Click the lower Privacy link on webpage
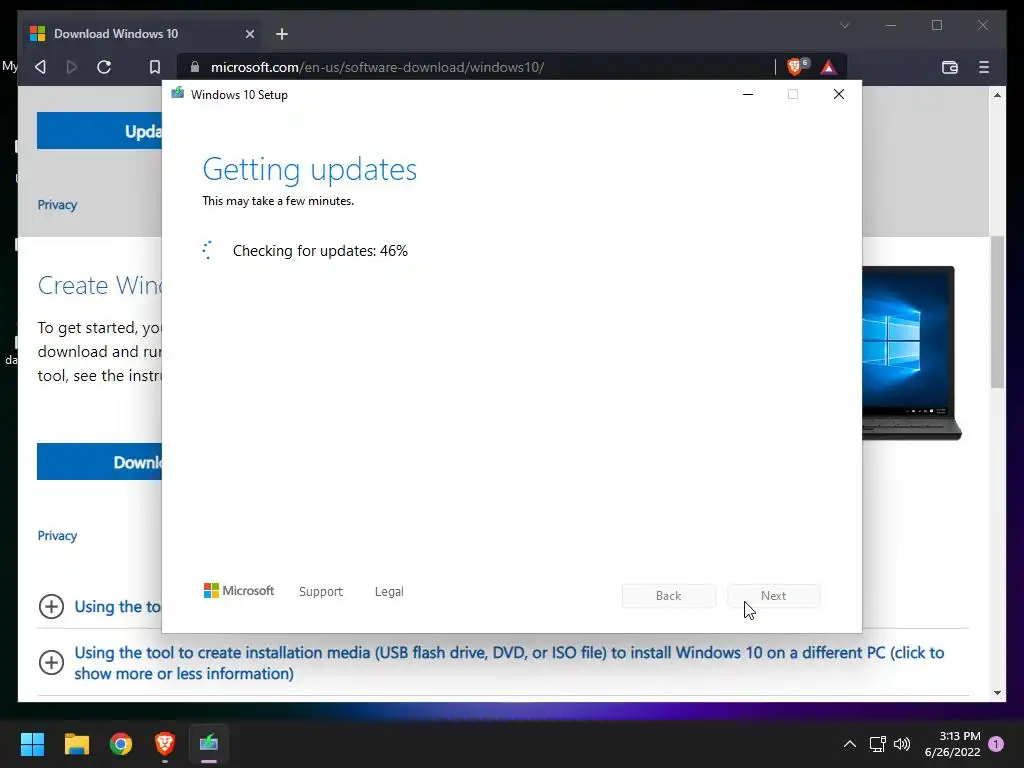The image size is (1024, 768). click(57, 536)
